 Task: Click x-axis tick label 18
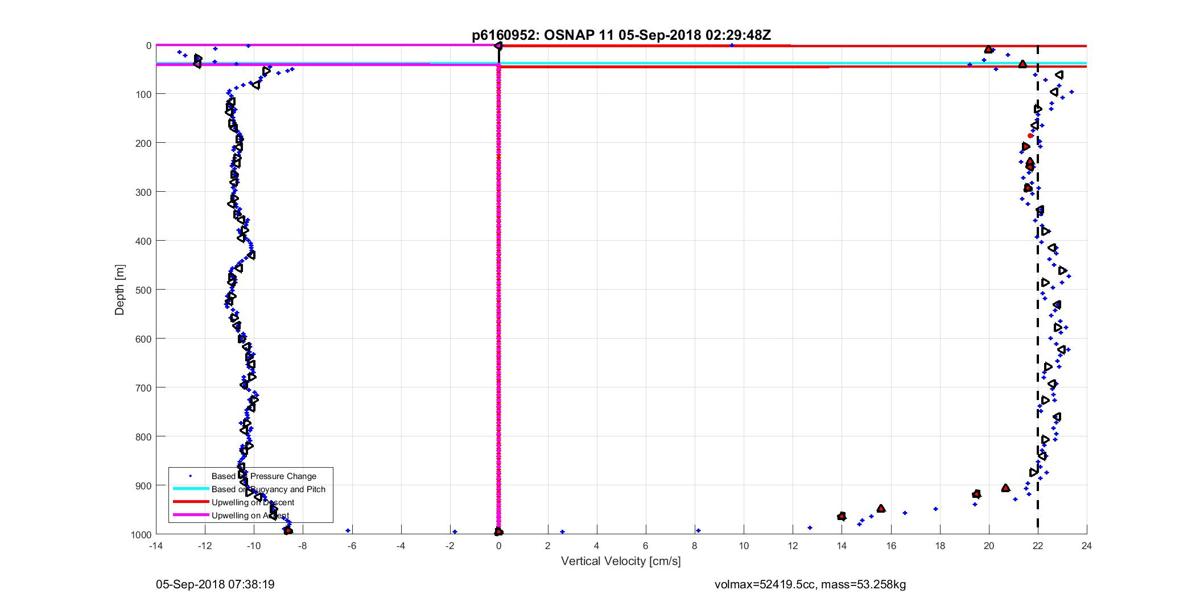(x=940, y=545)
